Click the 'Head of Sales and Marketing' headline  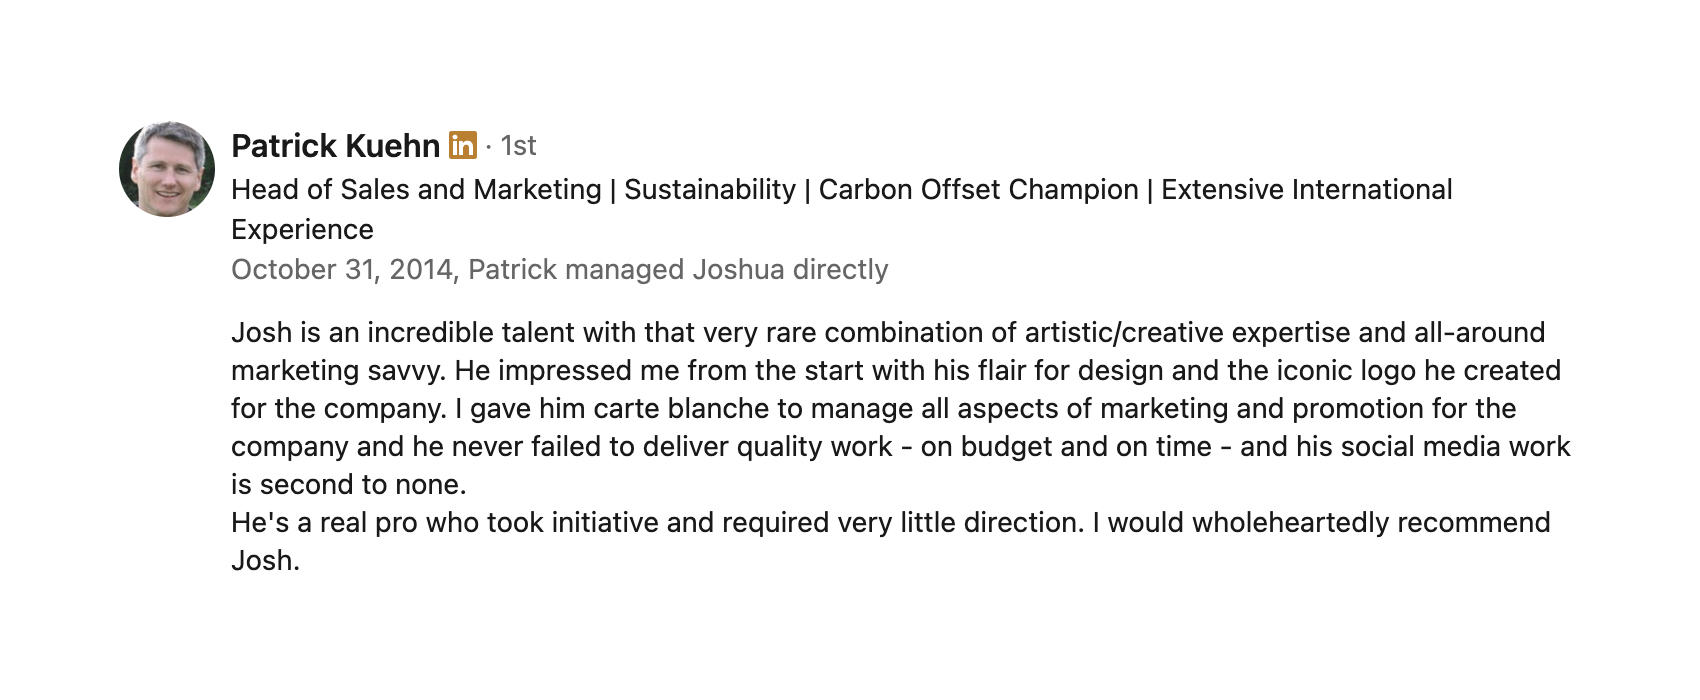(416, 190)
